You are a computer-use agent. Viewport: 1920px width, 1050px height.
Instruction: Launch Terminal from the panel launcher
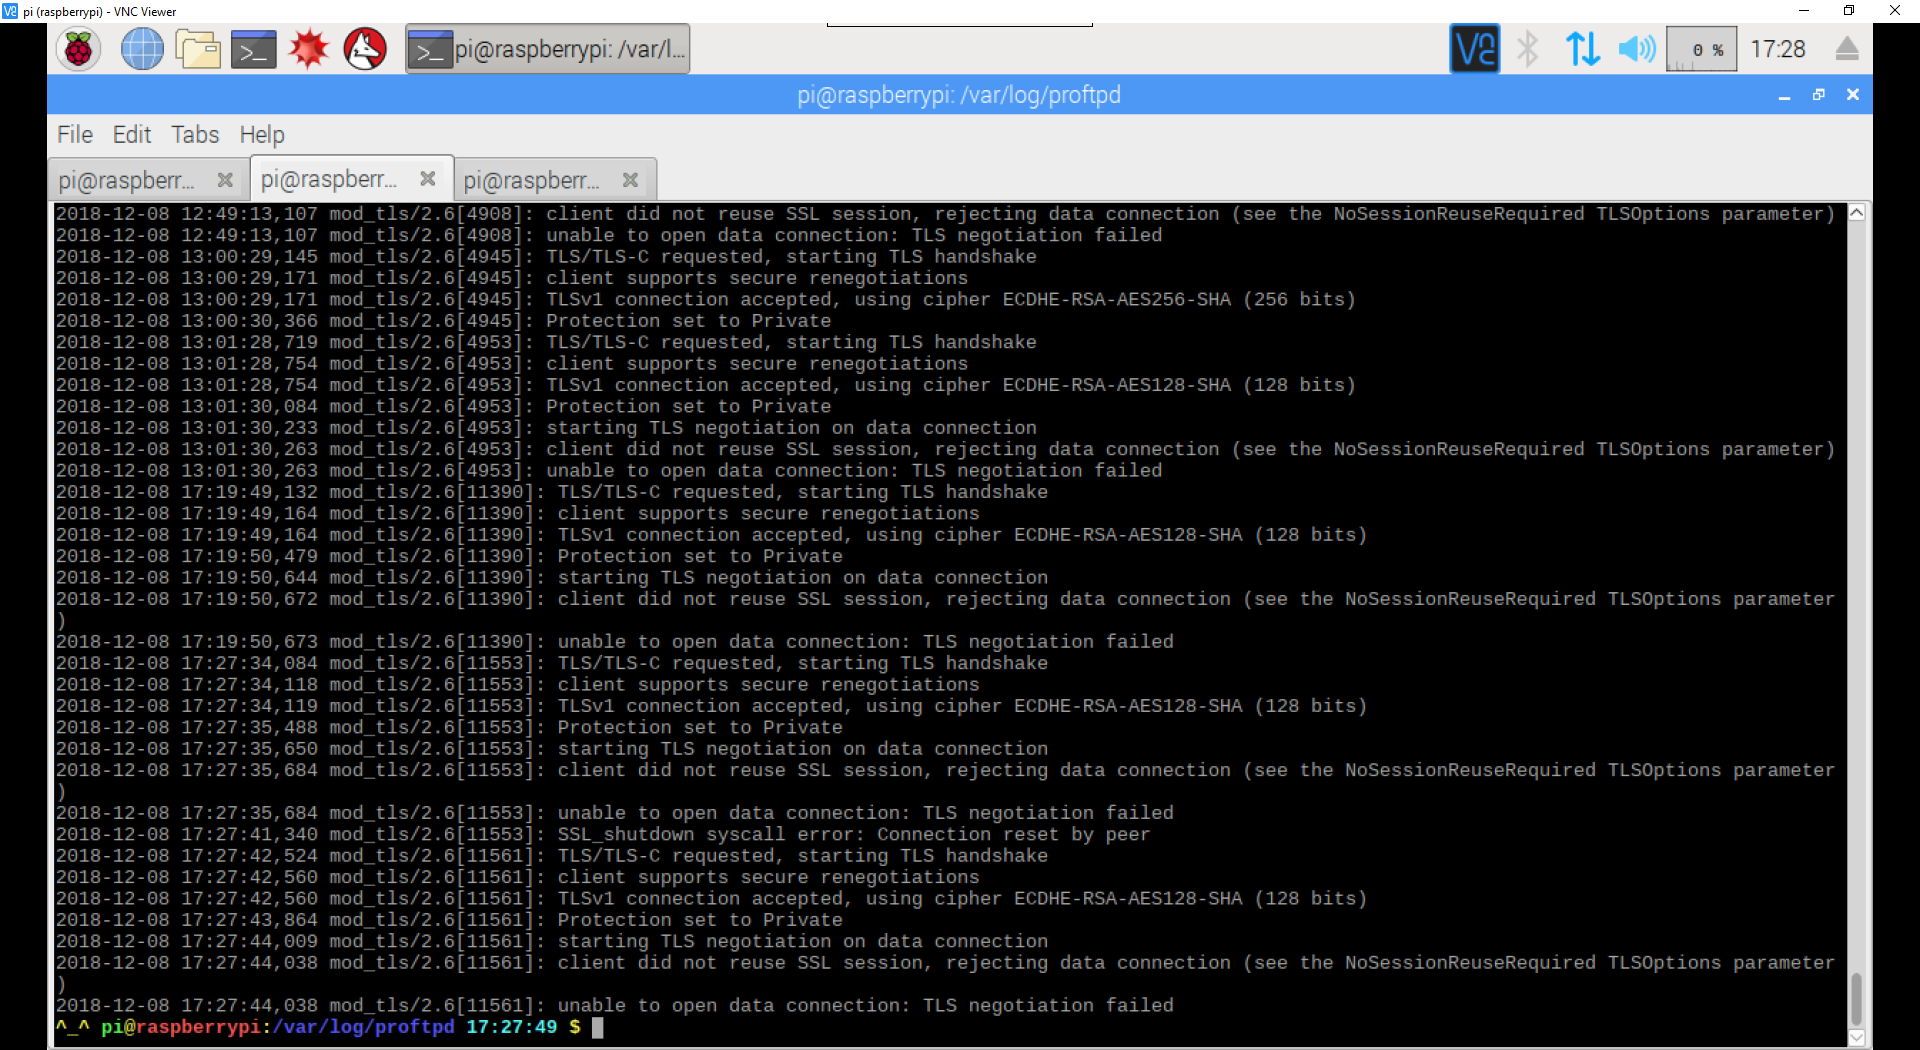(253, 49)
